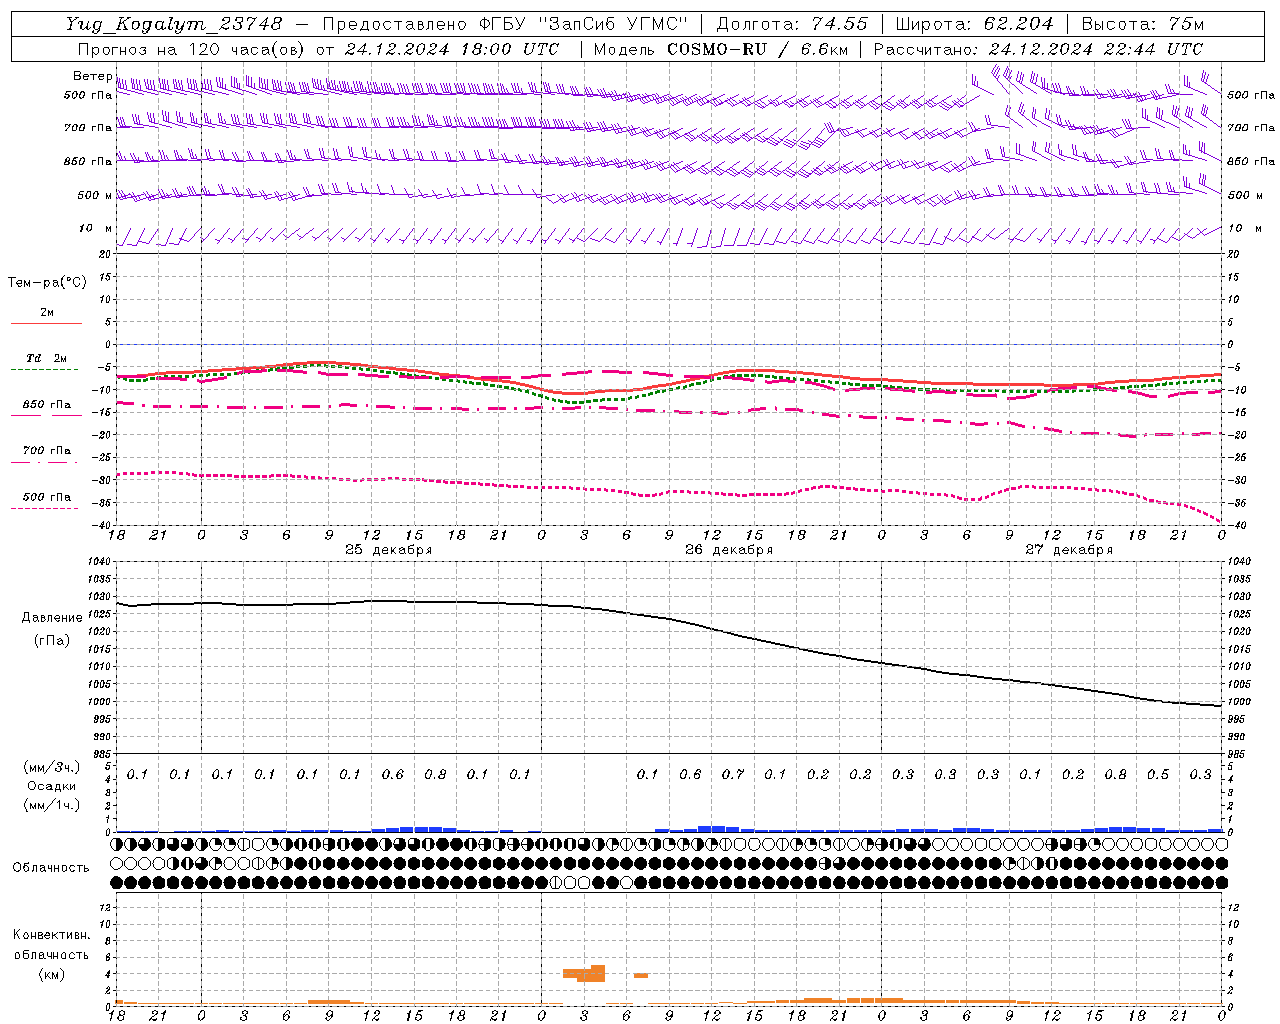
Task: Select the text 'Предоставлено ФГБУ "ЗапСиб УГМС"'
Action: click(x=505, y=24)
